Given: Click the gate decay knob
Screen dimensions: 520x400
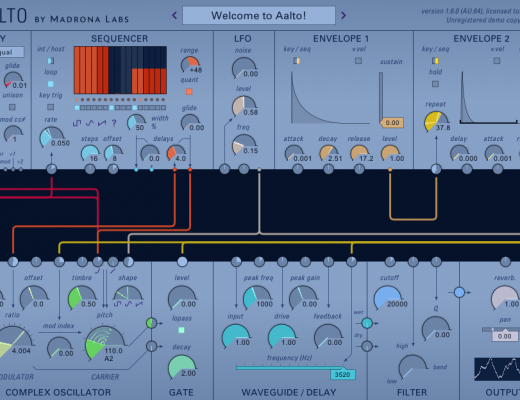Looking at the screenshot, I should (182, 367).
